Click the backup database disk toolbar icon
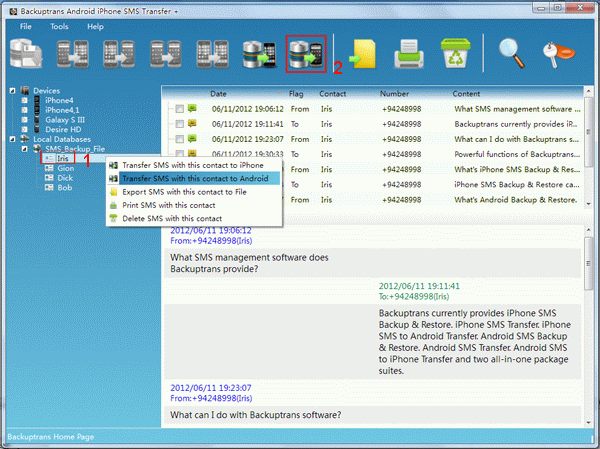This screenshot has height=449, width=600. (x=26, y=54)
